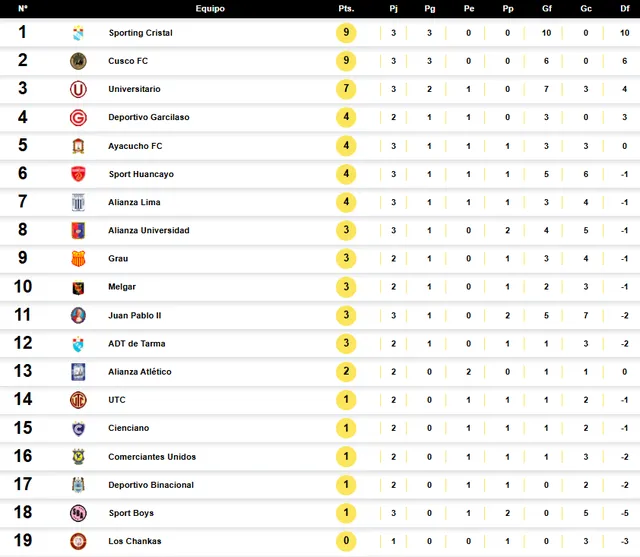Click the Sporting Cristal club crest
The image size is (640, 557).
click(78, 33)
